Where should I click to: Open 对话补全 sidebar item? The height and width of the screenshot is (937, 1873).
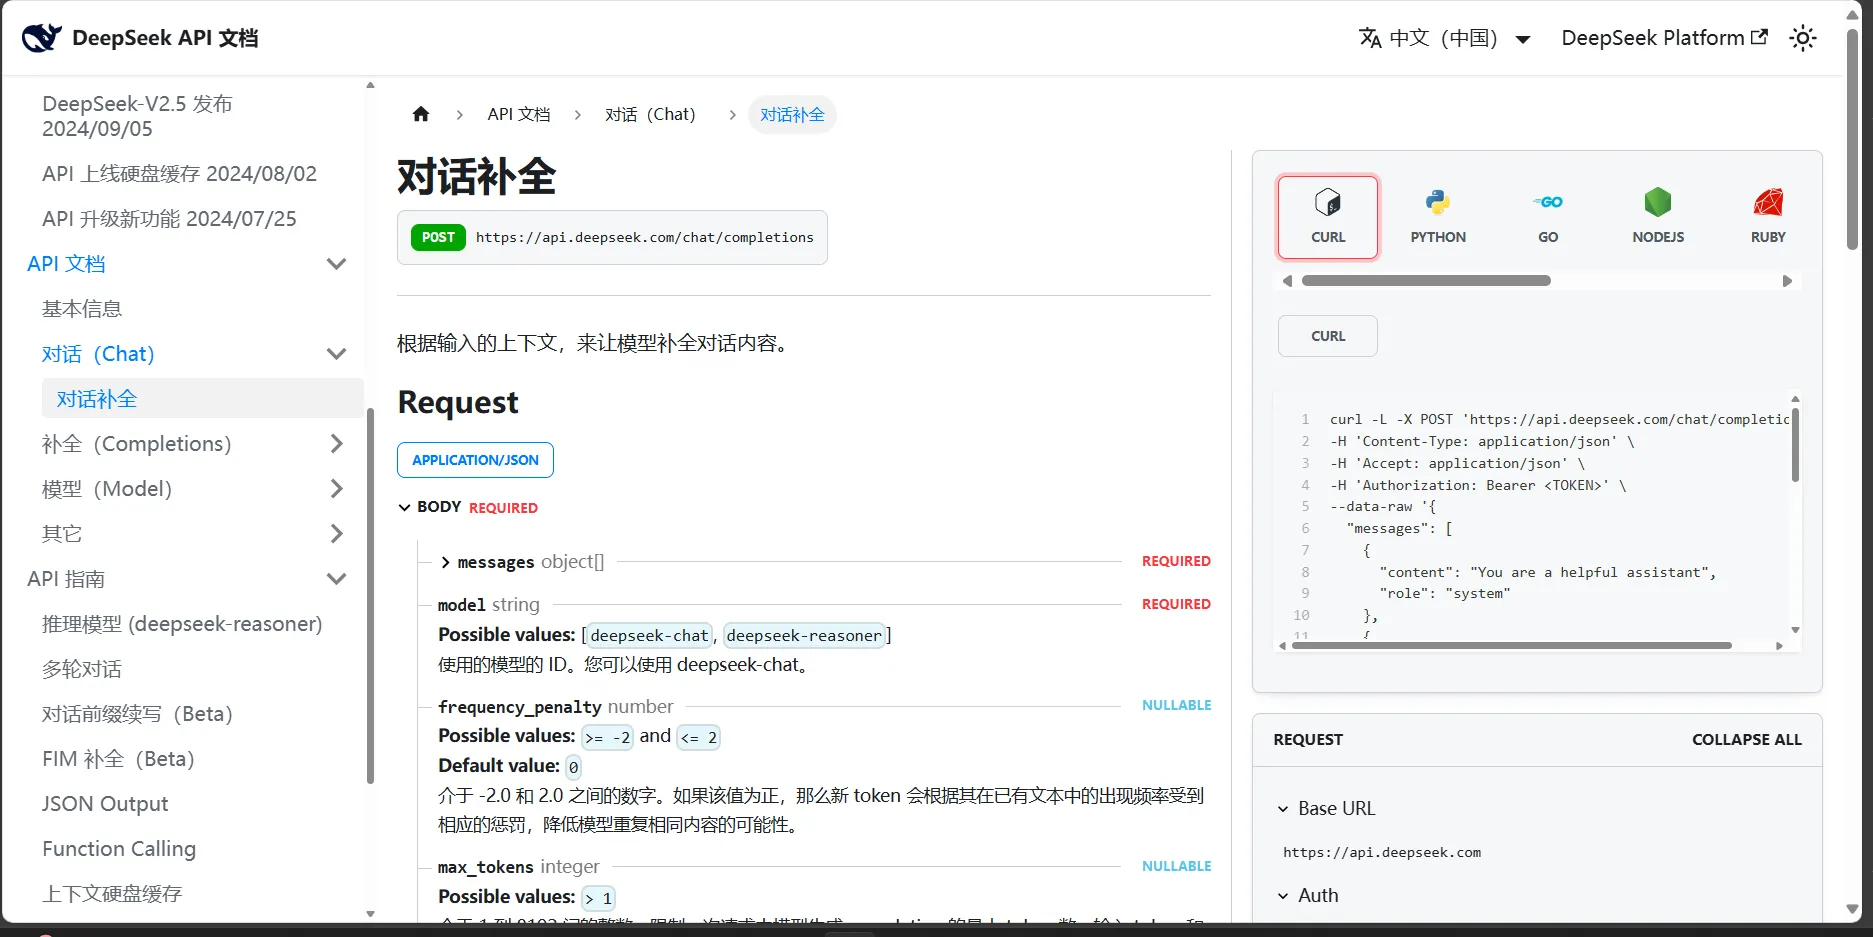[203, 399]
